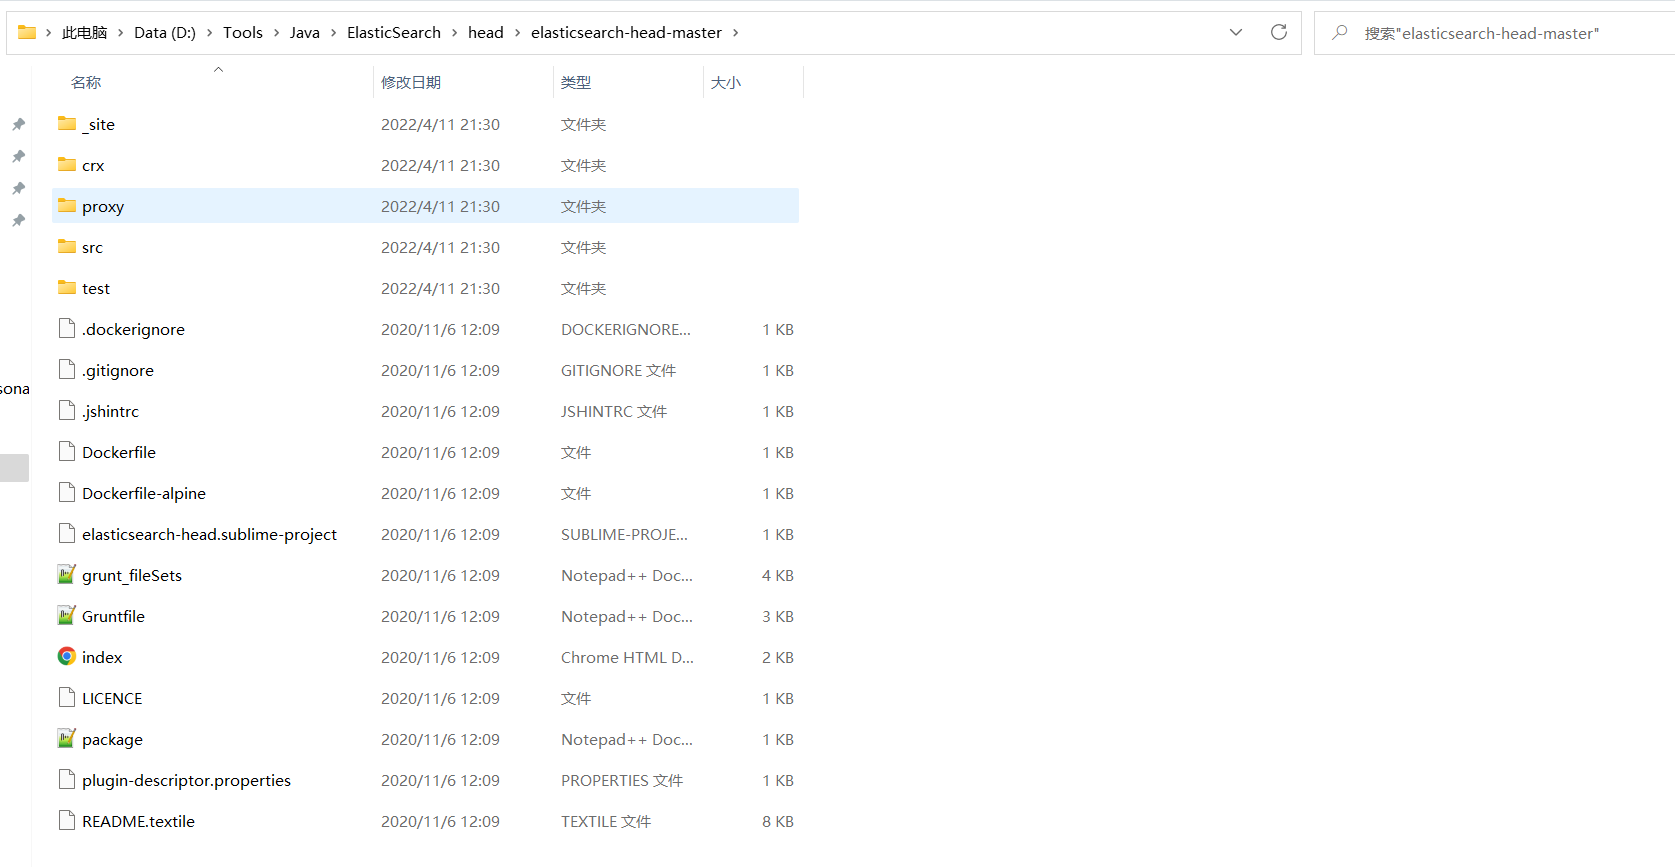Expand chevron after ElasticSearch in breadcrumb
This screenshot has height=867, width=1675.
click(455, 32)
